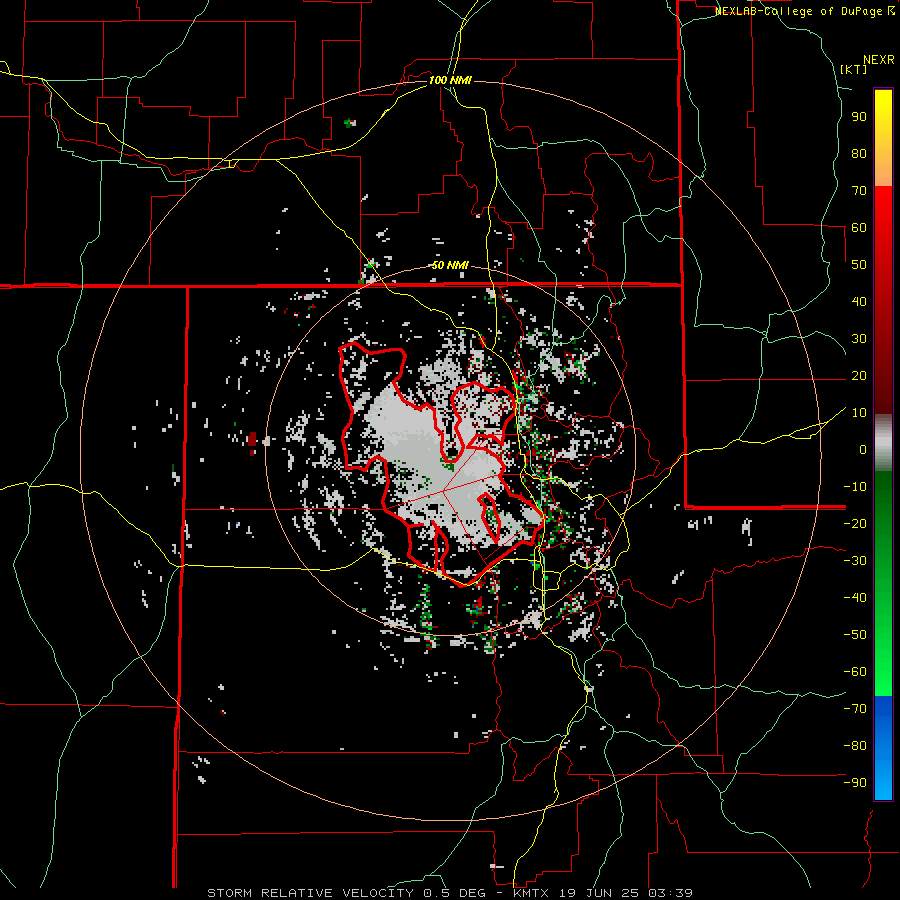
Task: Select the 50 value on the velocity scale
Action: click(x=859, y=265)
